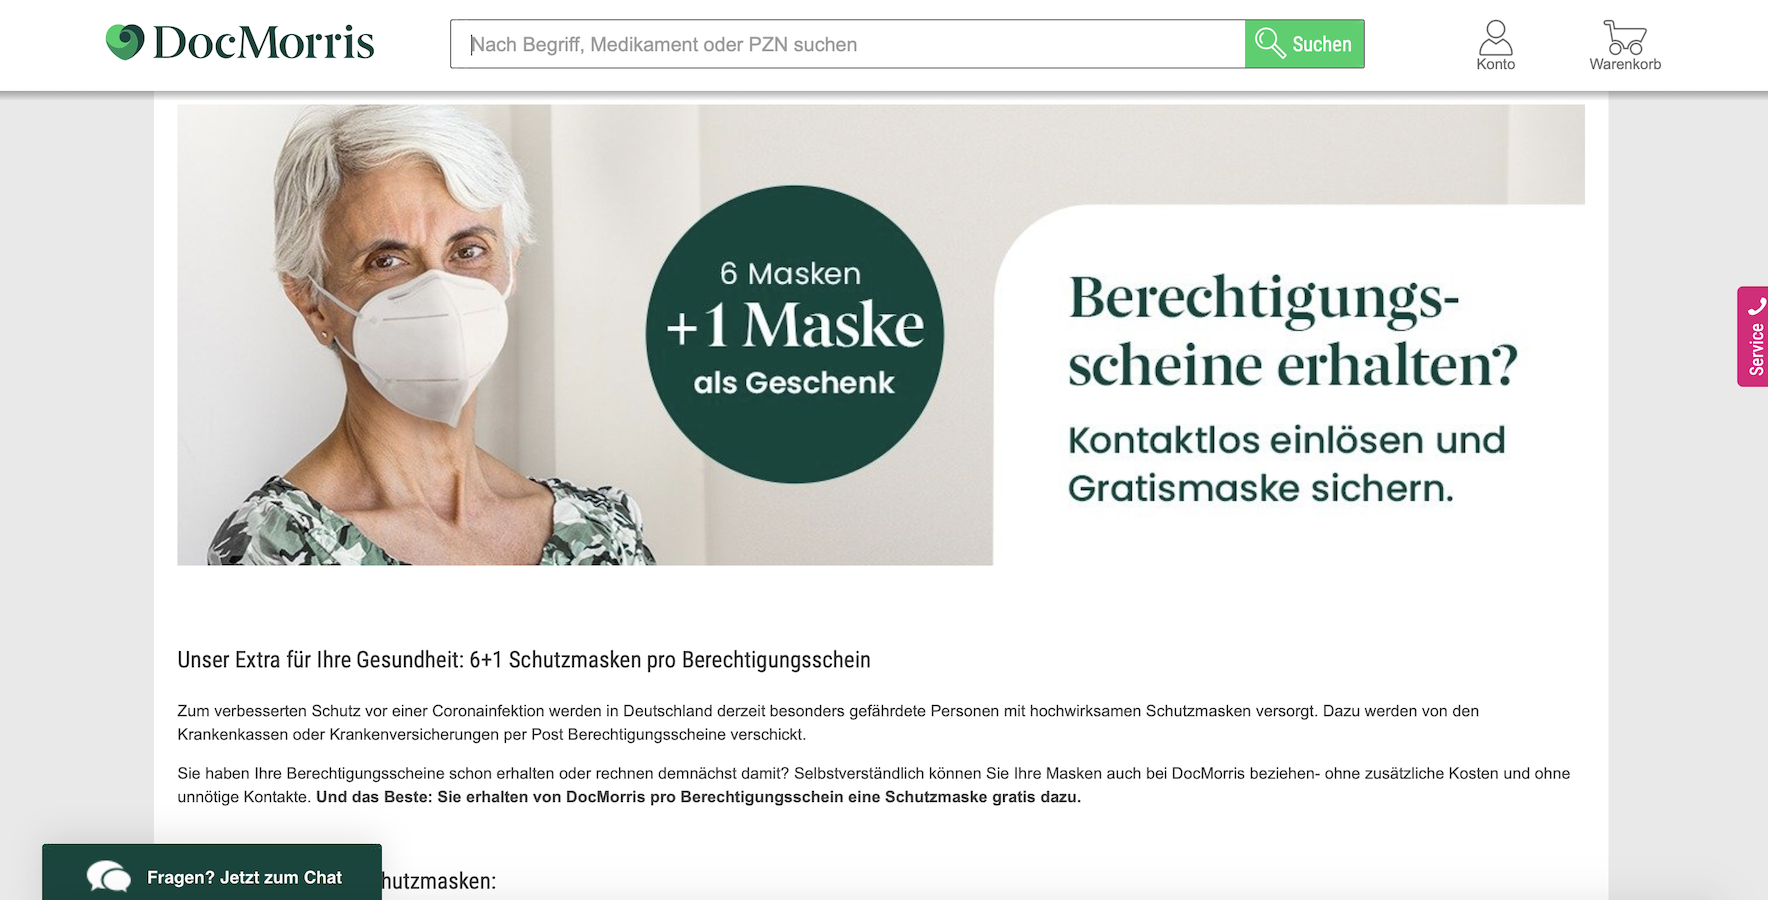
Task: Click the phone icon on Service tab
Action: tap(1756, 307)
